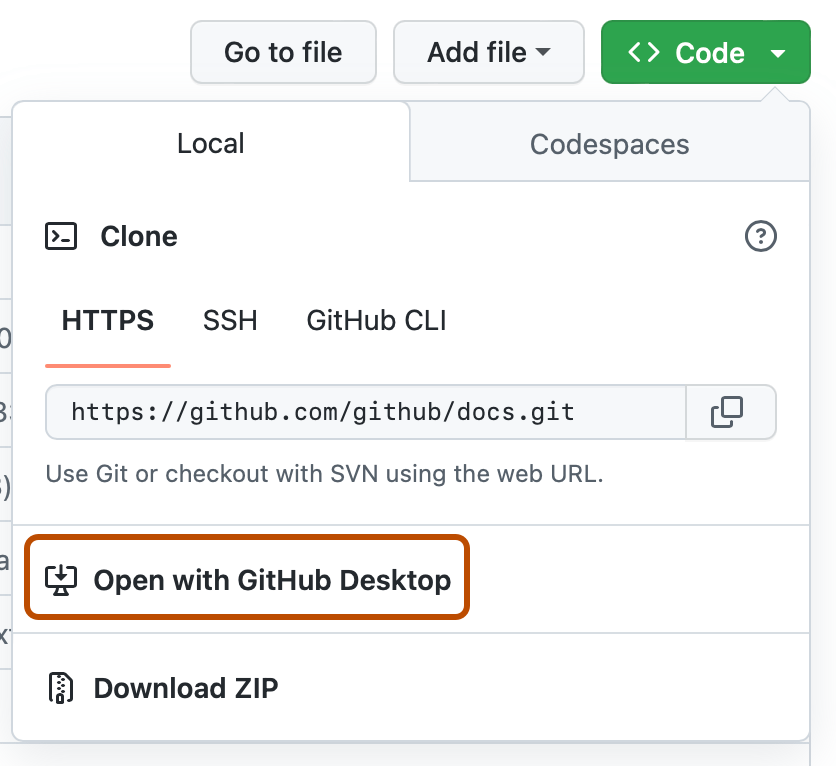Switch to the SSH clone option
The height and width of the screenshot is (766, 836).
(230, 320)
